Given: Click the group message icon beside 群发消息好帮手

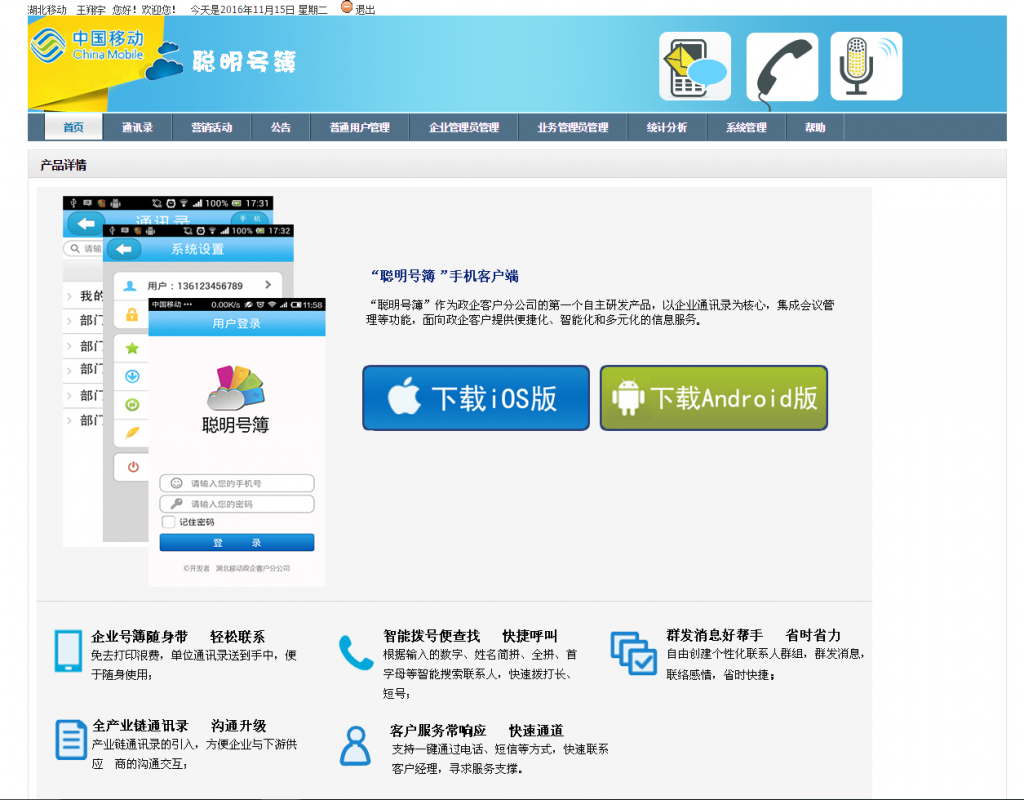Looking at the screenshot, I should tap(633, 652).
